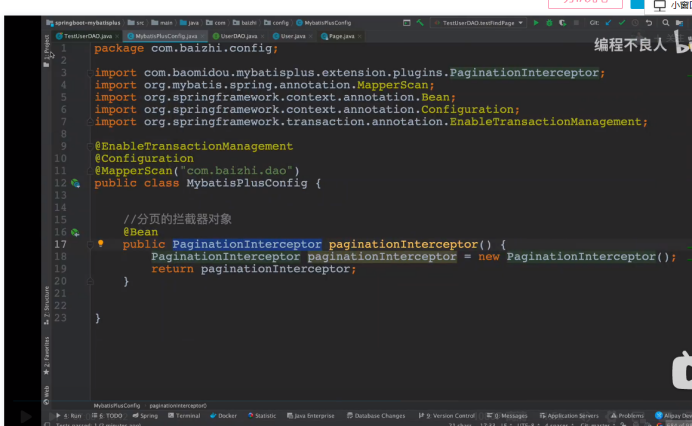Start debugging with the green bug icon
Image resolution: width=692 pixels, height=426 pixels.
(x=549, y=23)
